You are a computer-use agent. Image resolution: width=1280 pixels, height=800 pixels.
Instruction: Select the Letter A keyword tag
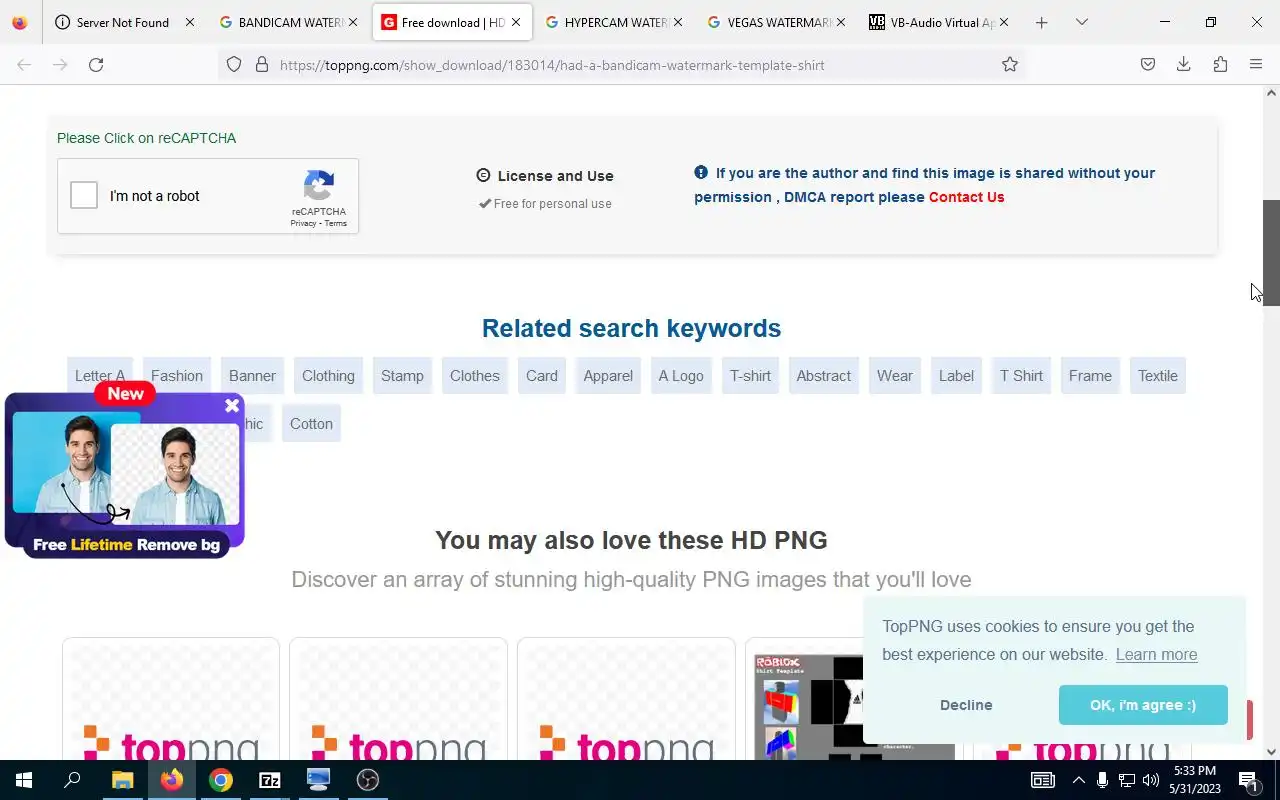100,376
